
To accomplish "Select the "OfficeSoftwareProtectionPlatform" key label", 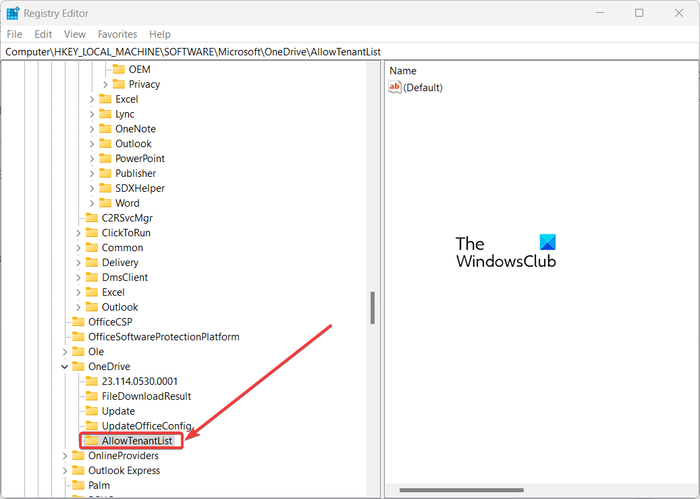I will (164, 337).
